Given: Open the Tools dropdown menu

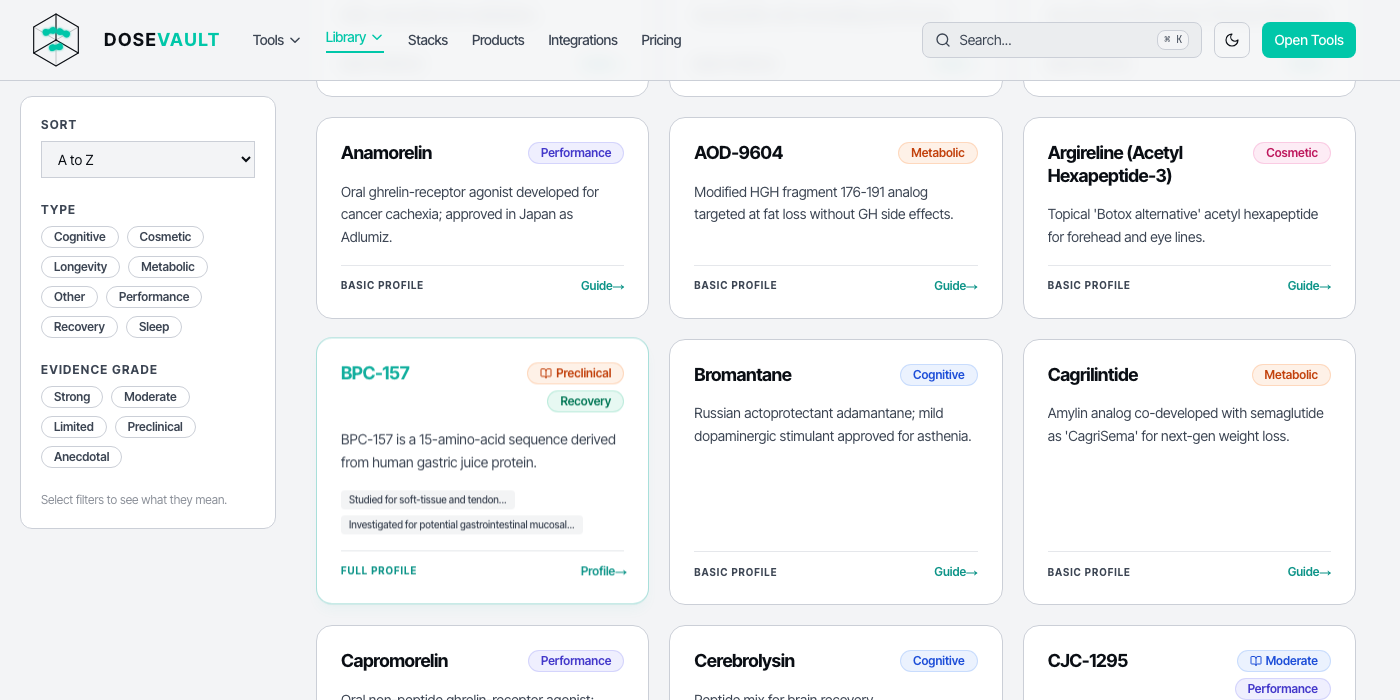Looking at the screenshot, I should (x=276, y=40).
